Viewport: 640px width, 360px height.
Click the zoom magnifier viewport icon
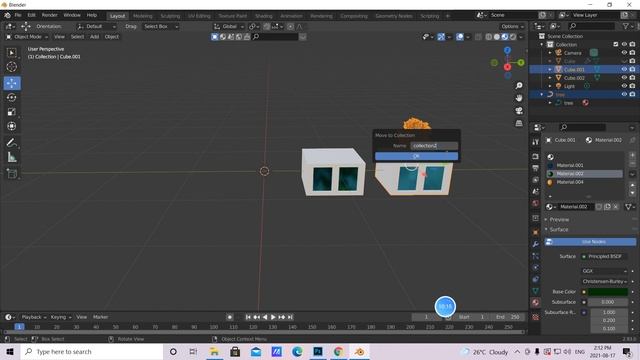[x=519, y=86]
